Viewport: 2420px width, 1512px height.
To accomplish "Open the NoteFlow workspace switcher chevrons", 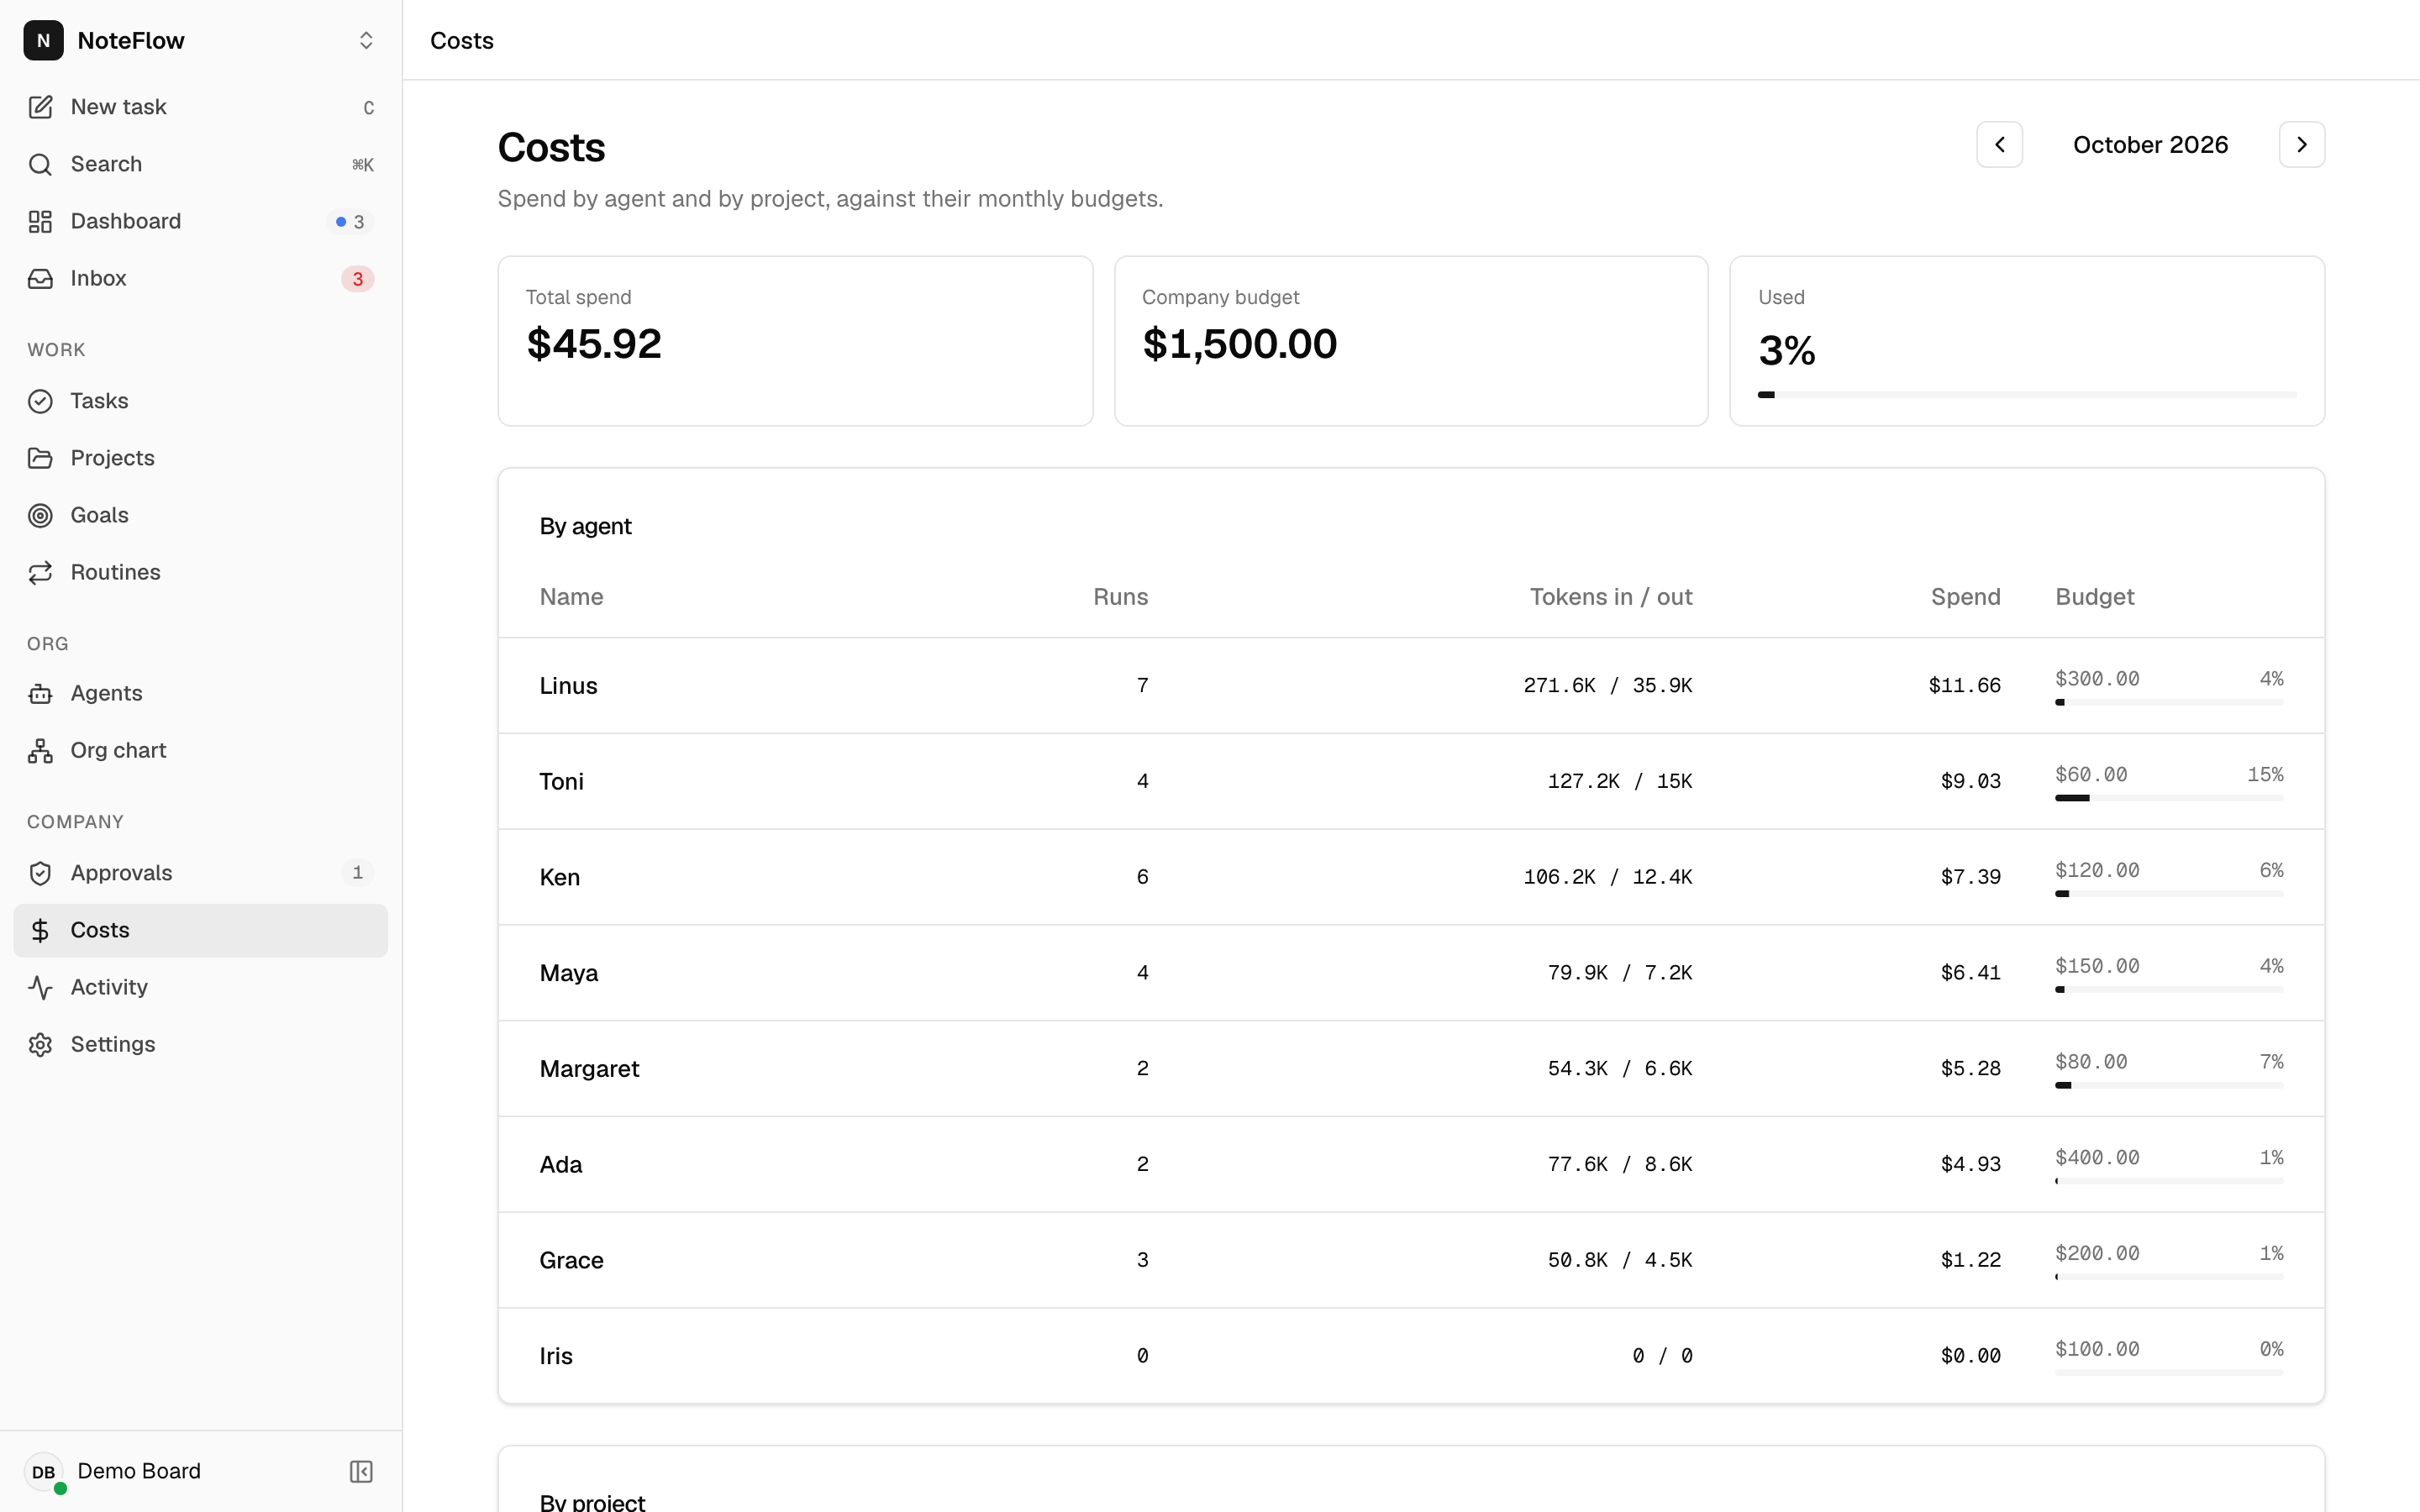I will coord(366,40).
